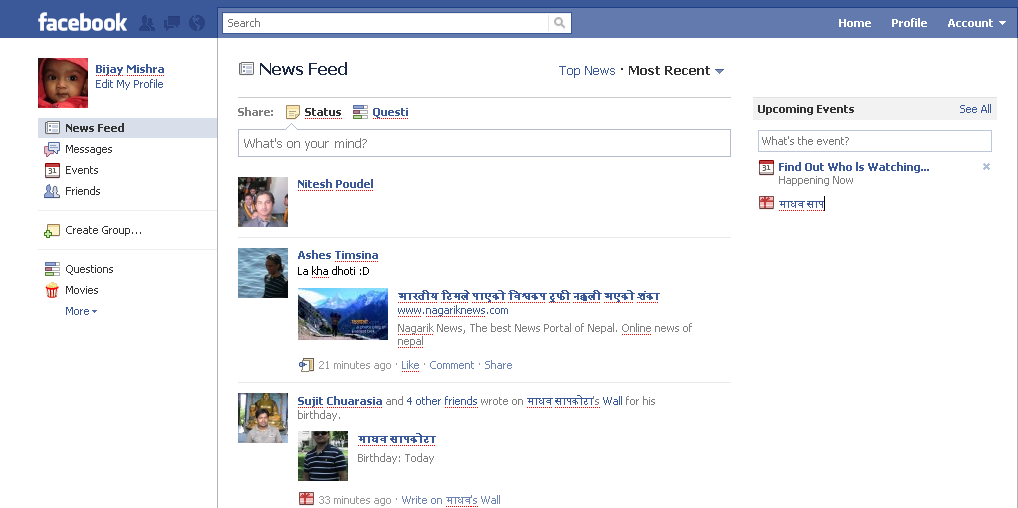Click the 4 other friends link
This screenshot has width=1018, height=508.
[442, 401]
